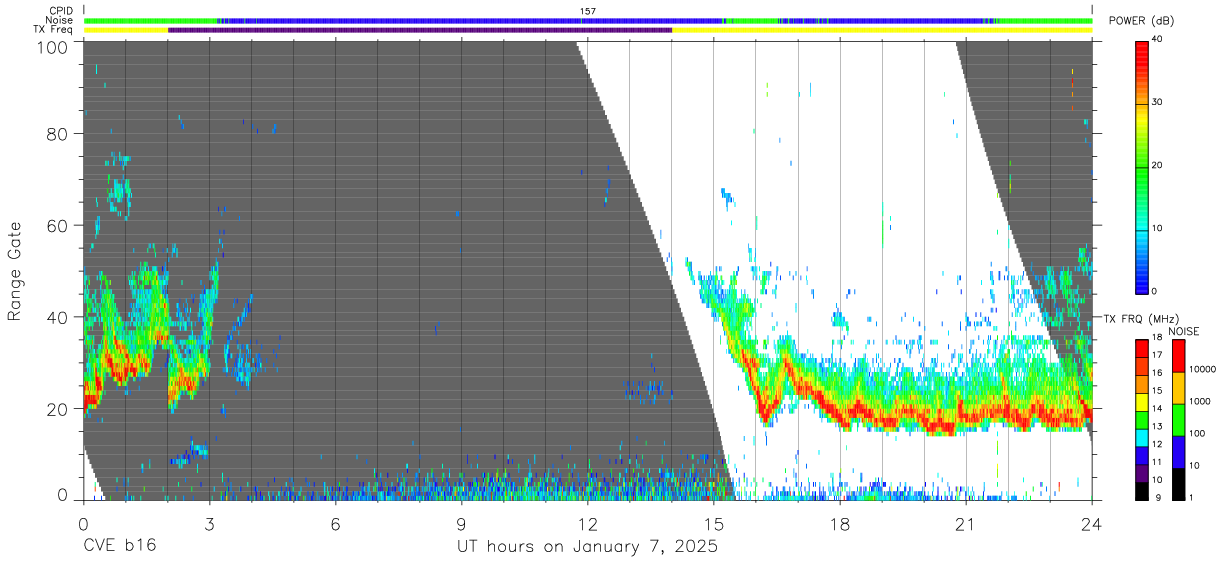Click the purple section of TX Freq strip
This screenshot has height=567, width=1228.
click(420, 30)
